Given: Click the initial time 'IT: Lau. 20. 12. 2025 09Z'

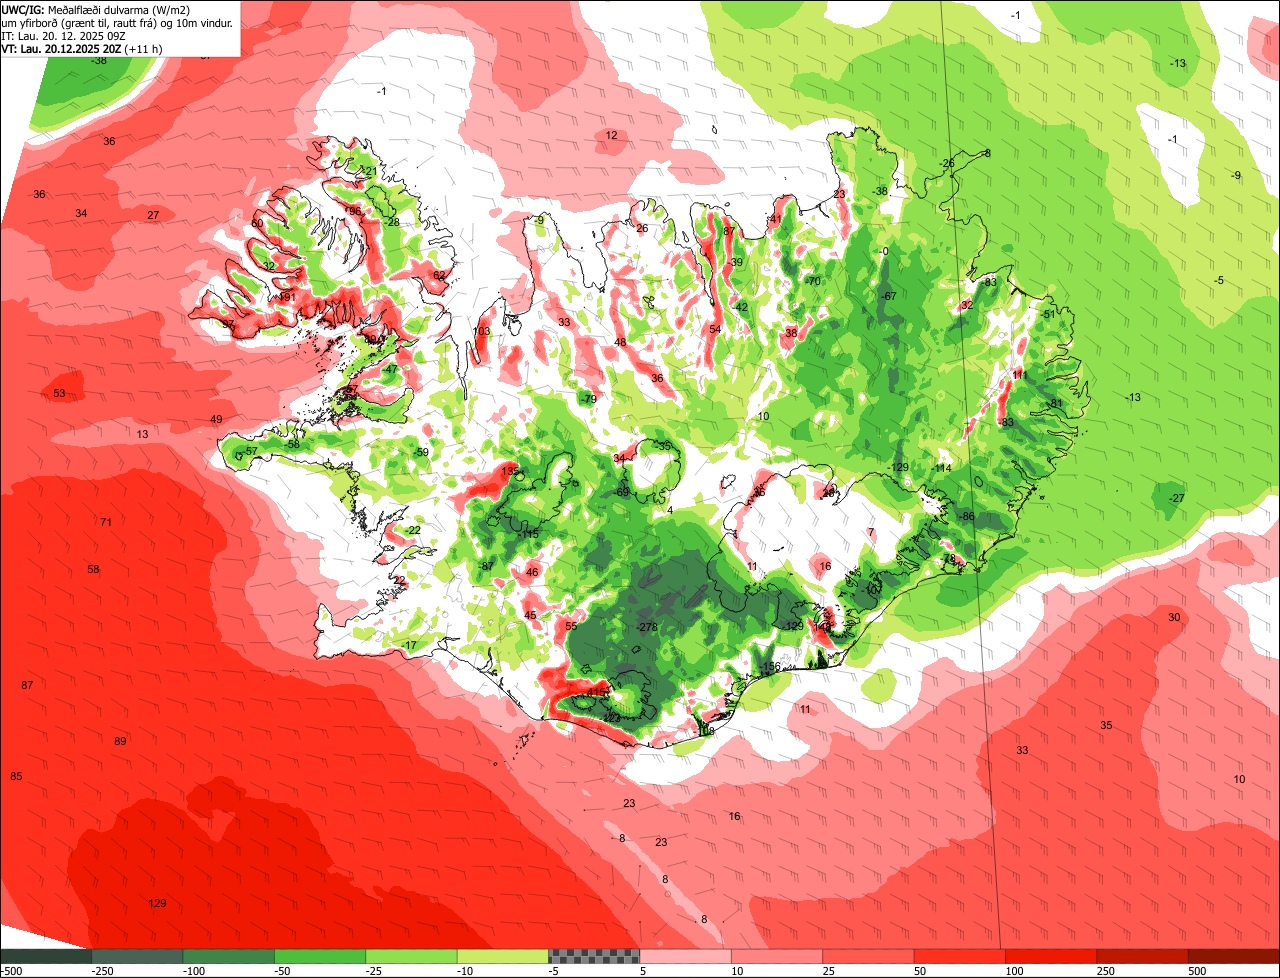Looking at the screenshot, I should (63, 35).
